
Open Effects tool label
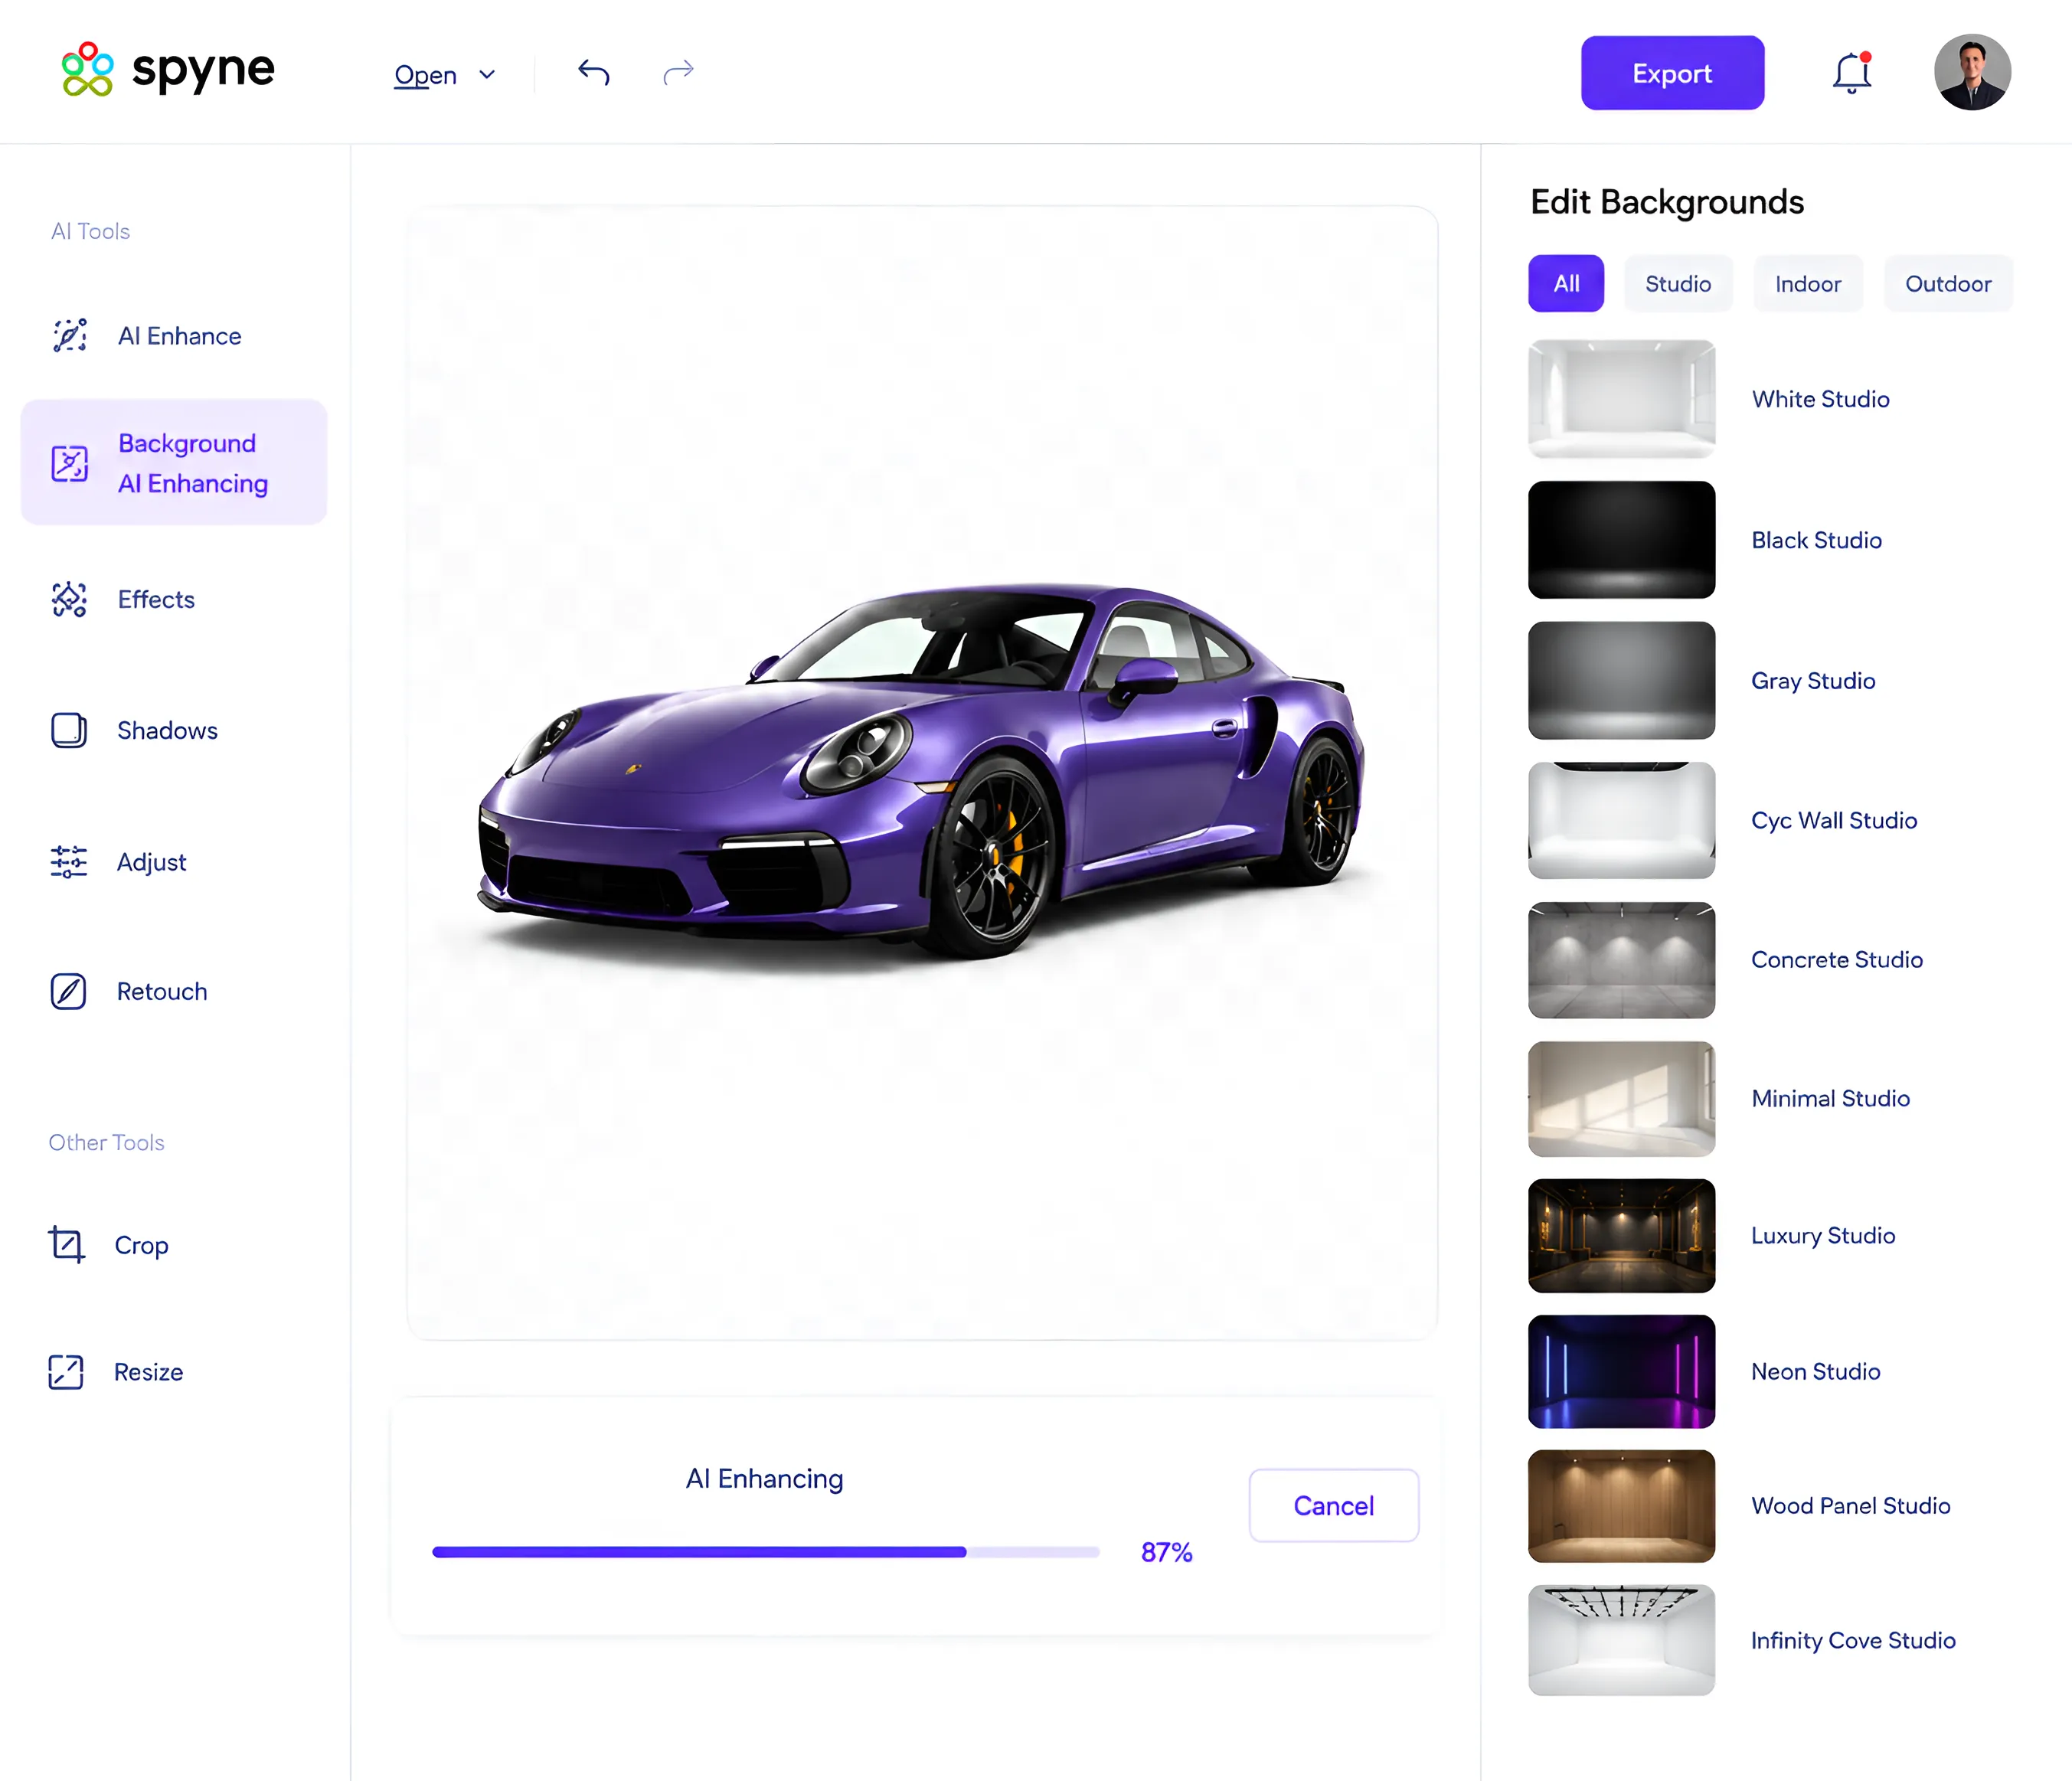tap(156, 600)
